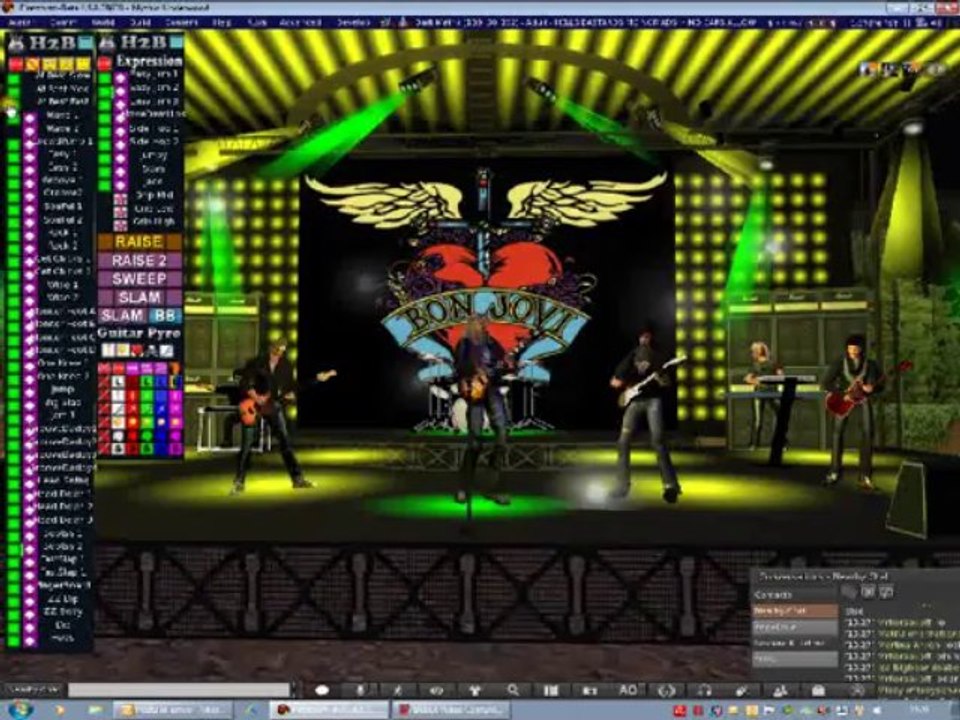
Task: Click the red button atop left H2B HUD
Action: (x=15, y=64)
